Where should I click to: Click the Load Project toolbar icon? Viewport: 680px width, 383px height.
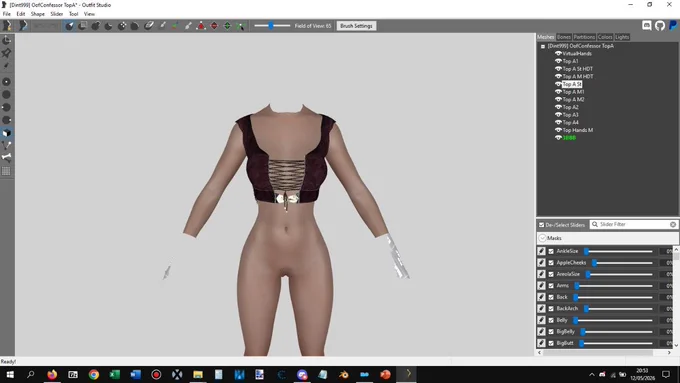point(23,26)
